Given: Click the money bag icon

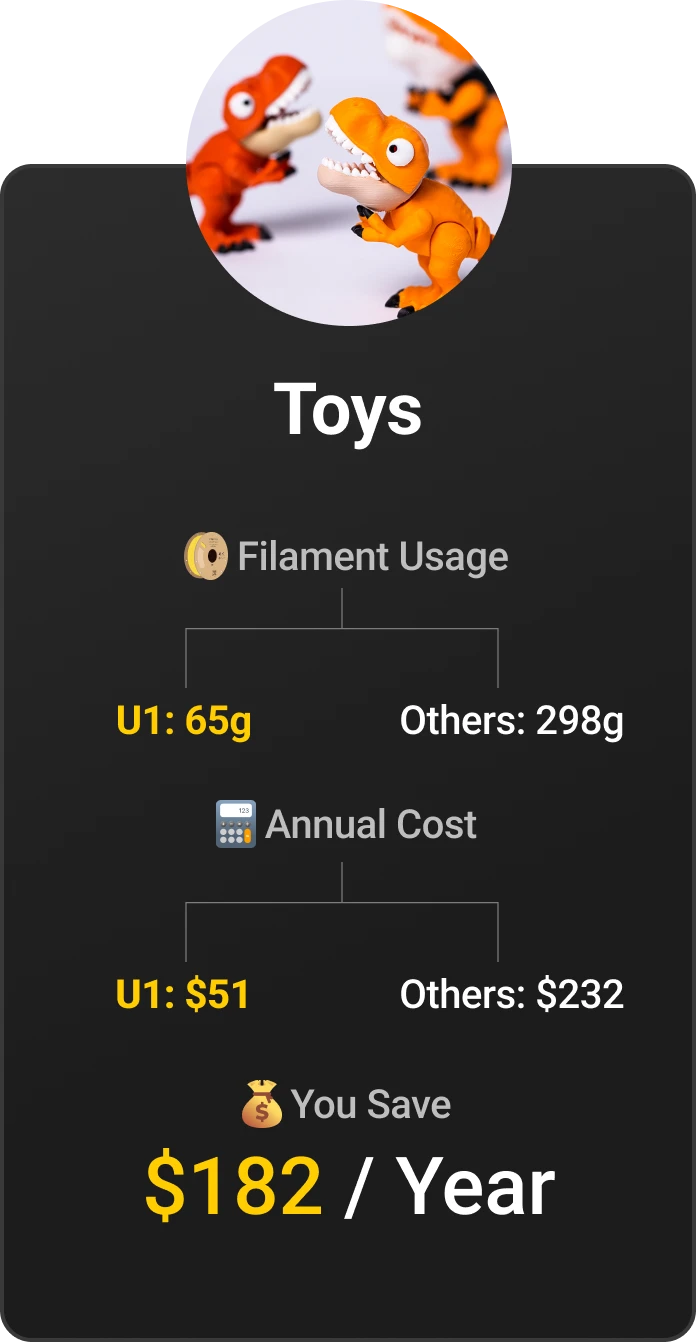Looking at the screenshot, I should click(x=262, y=1105).
